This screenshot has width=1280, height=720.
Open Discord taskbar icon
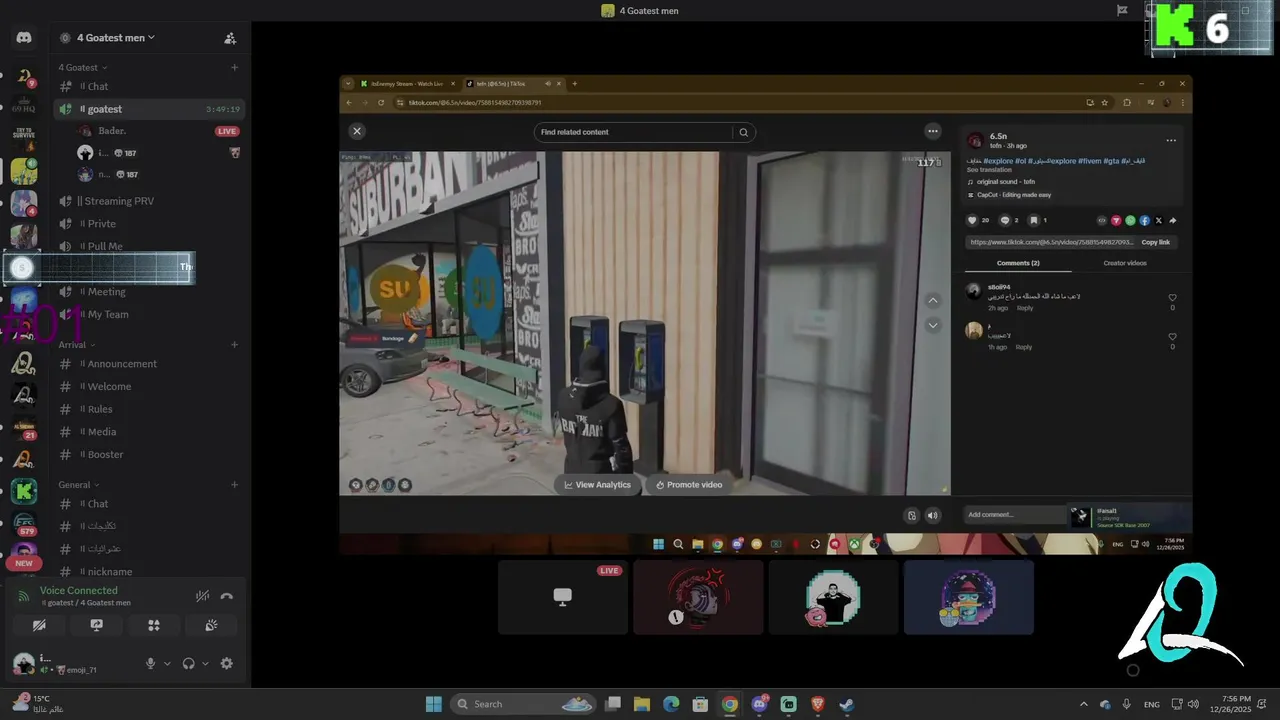point(759,704)
